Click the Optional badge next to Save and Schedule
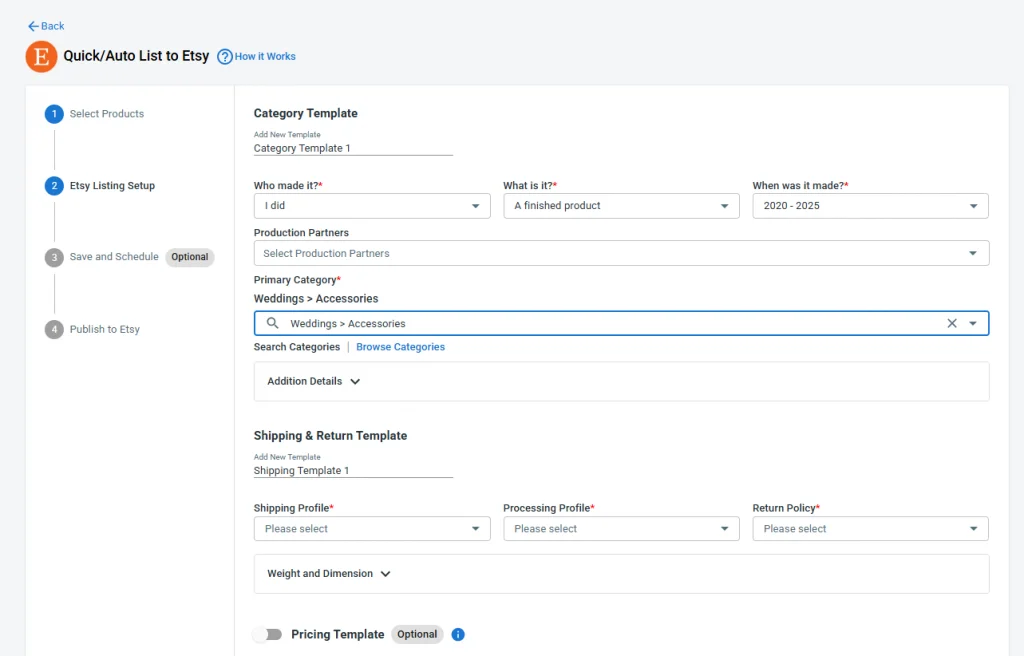 [189, 257]
